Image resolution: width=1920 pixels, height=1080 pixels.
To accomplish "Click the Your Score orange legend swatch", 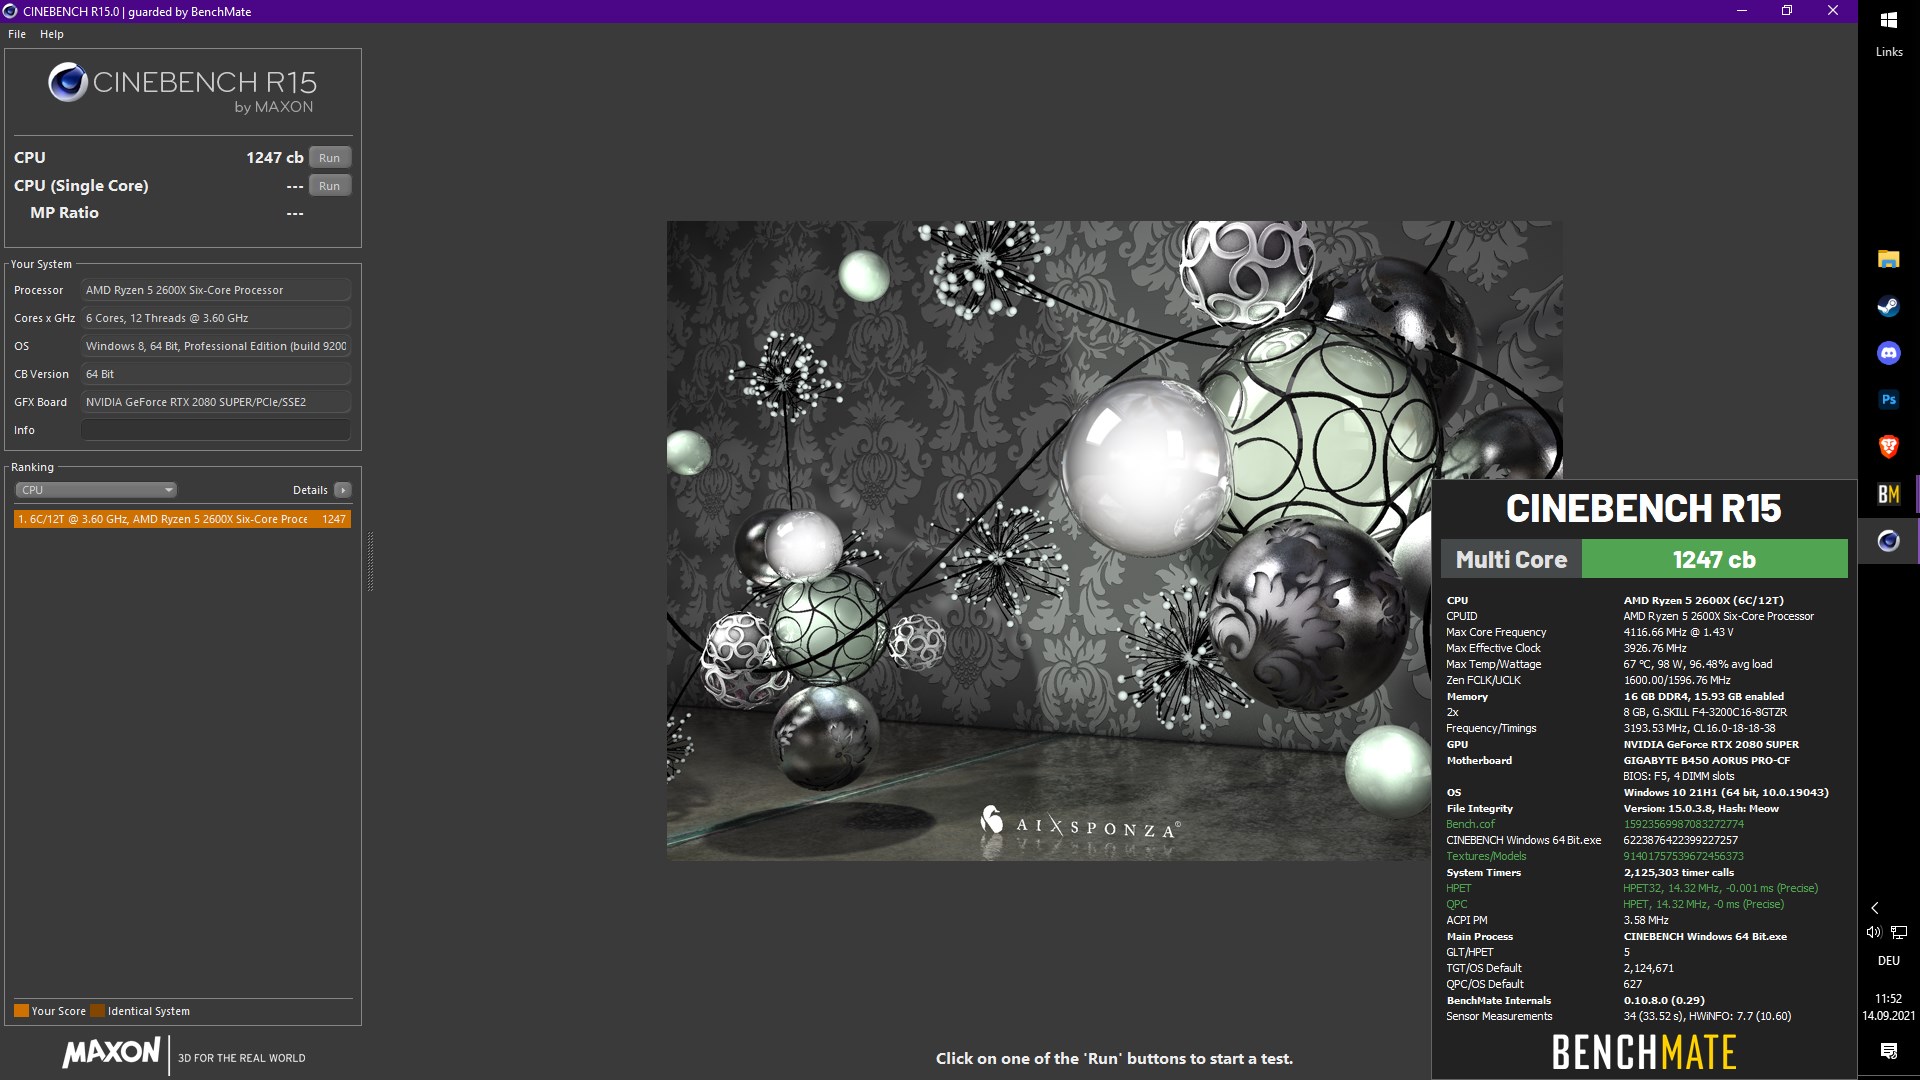I will click(x=21, y=1010).
